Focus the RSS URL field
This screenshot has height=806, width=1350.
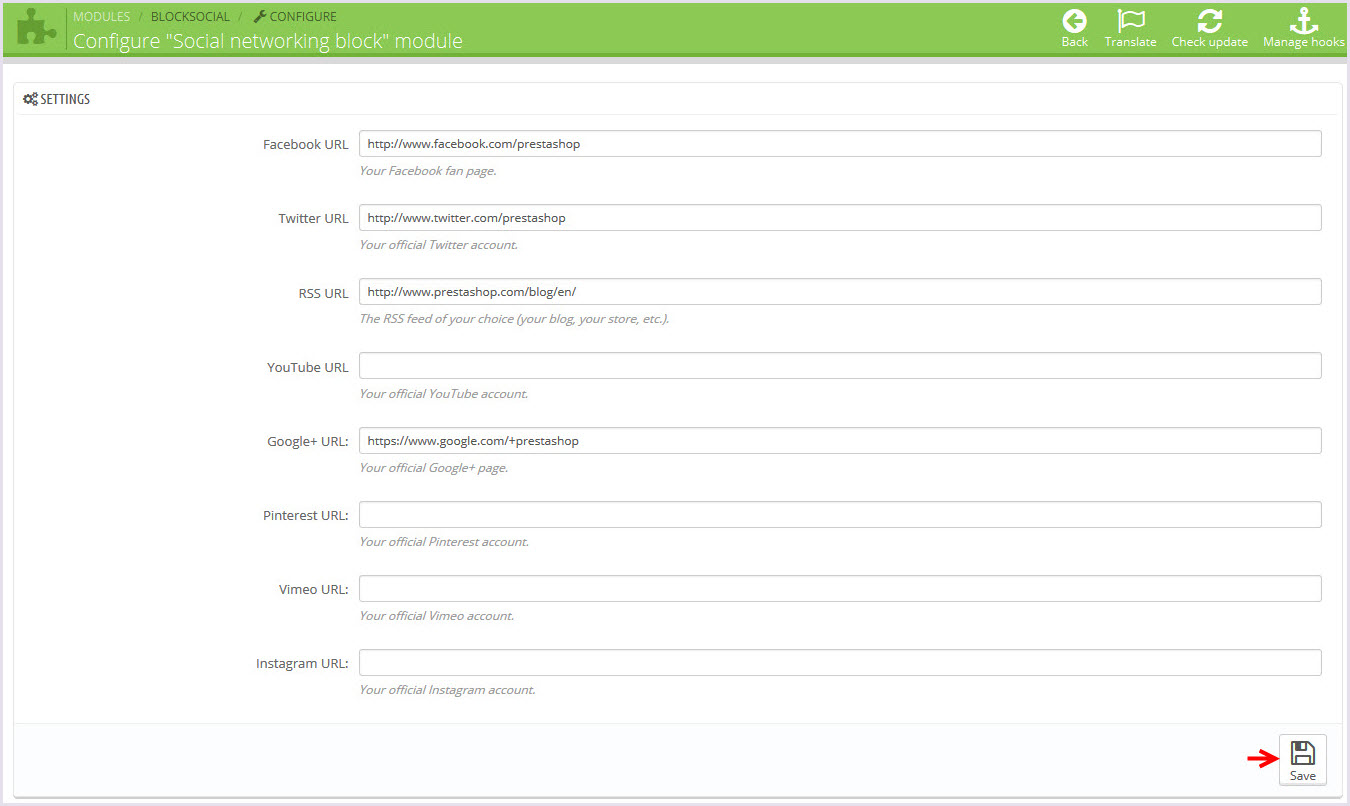pyautogui.click(x=840, y=292)
